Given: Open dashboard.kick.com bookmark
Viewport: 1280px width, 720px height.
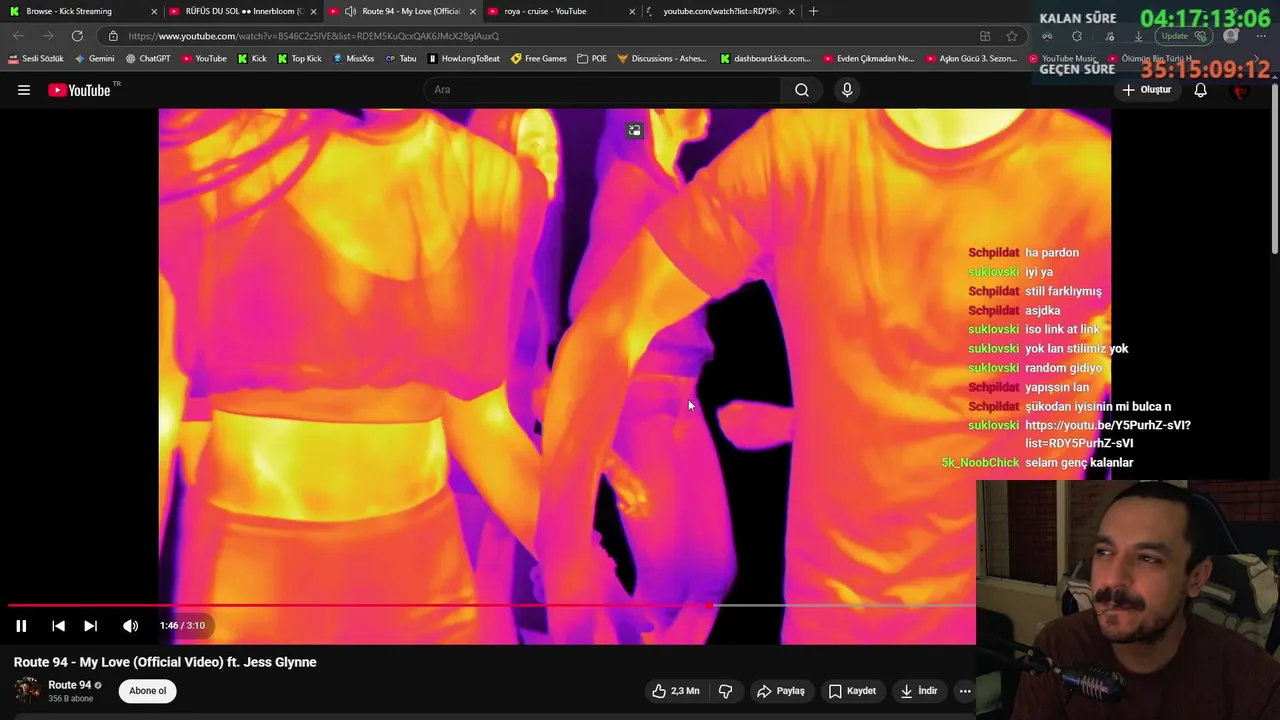Looking at the screenshot, I should pyautogui.click(x=765, y=59).
